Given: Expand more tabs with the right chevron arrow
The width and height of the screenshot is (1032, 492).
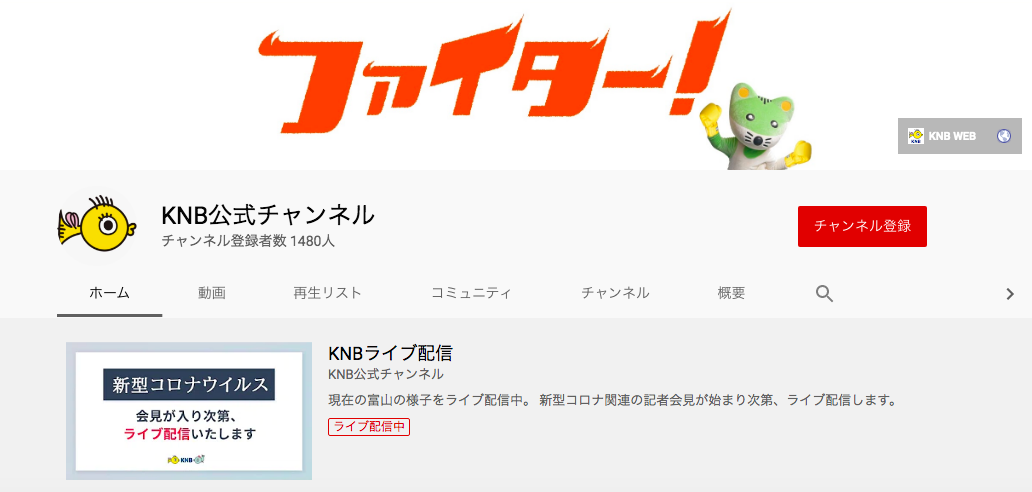Looking at the screenshot, I should pos(1010,294).
